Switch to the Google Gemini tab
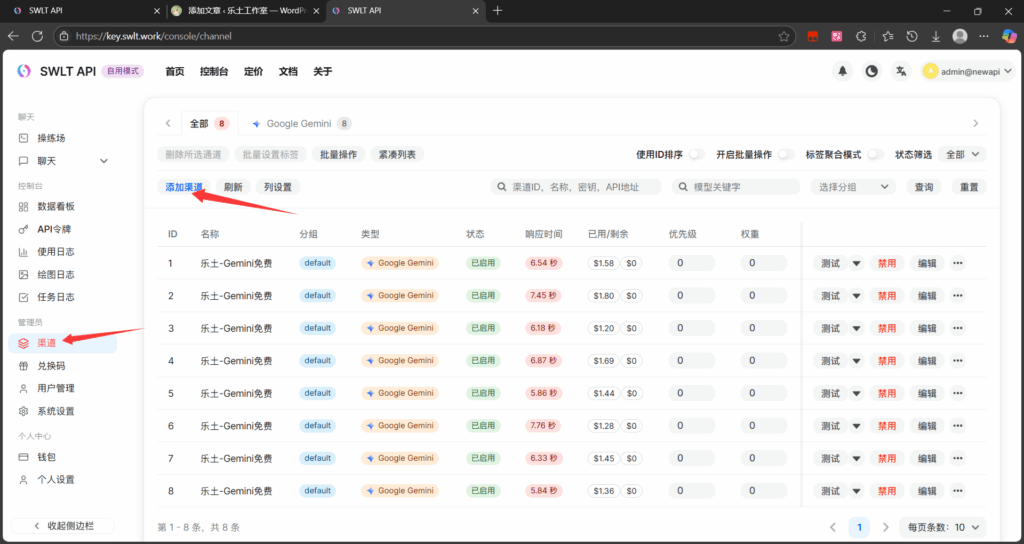 point(299,124)
